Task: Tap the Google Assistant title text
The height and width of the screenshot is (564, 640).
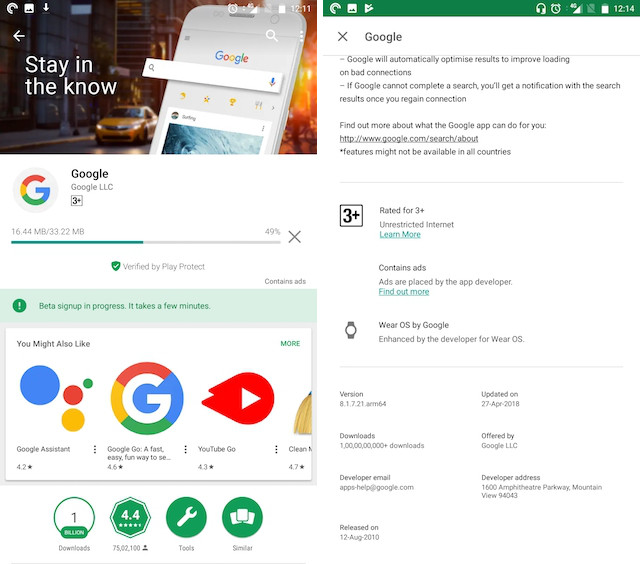Action: 43,449
